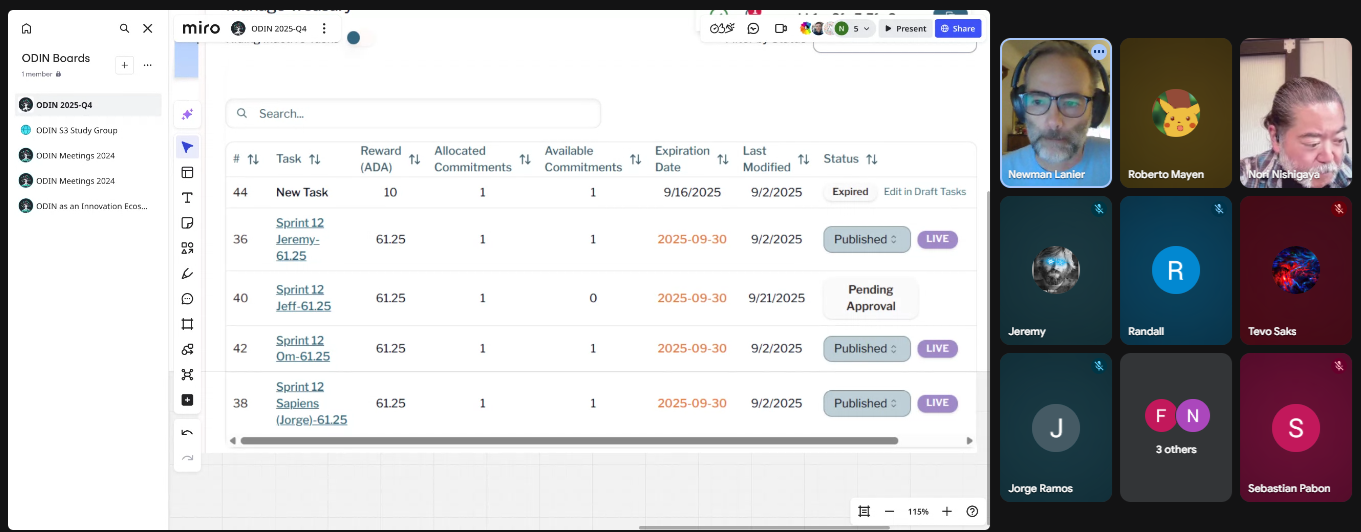
Task: Toggle sort on Status column
Action: click(871, 159)
